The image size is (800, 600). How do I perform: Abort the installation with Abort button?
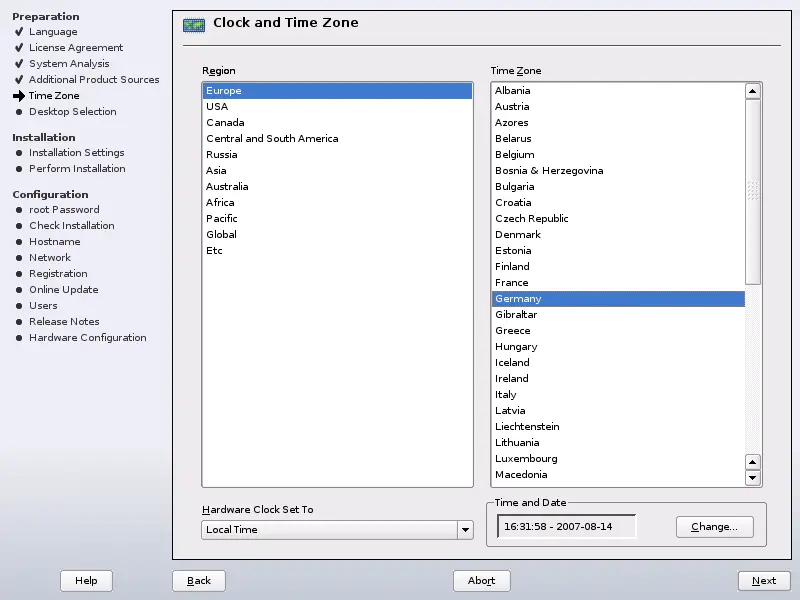tap(481, 581)
